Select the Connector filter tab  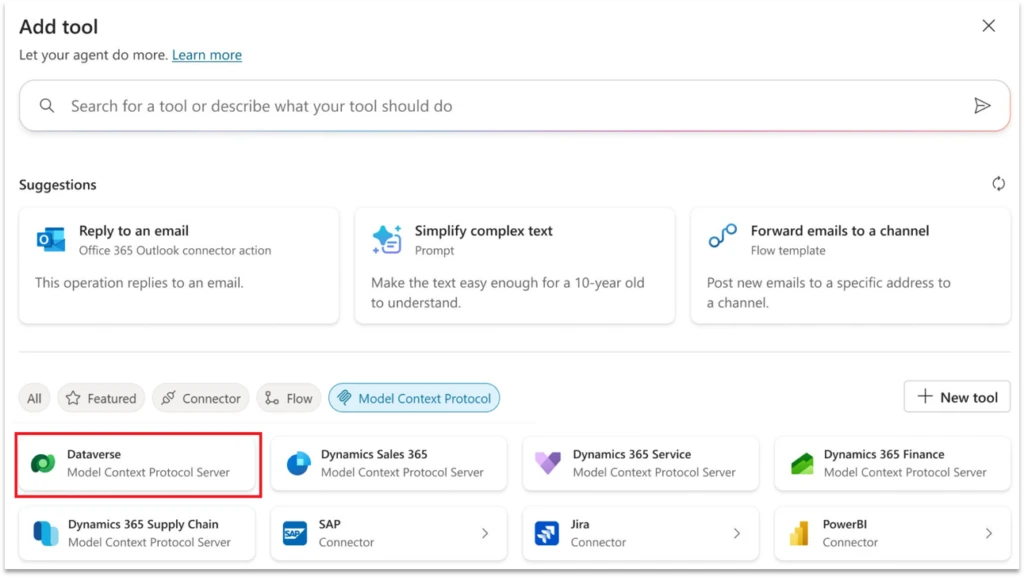coord(200,398)
